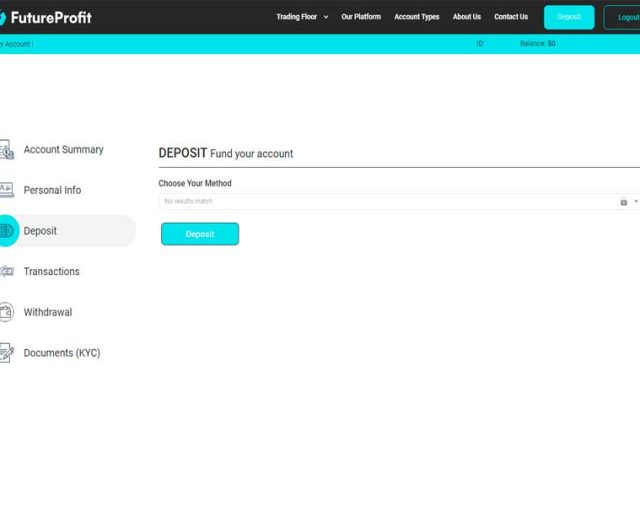The image size is (640, 506).
Task: Click the Deposit button in header
Action: point(569,17)
